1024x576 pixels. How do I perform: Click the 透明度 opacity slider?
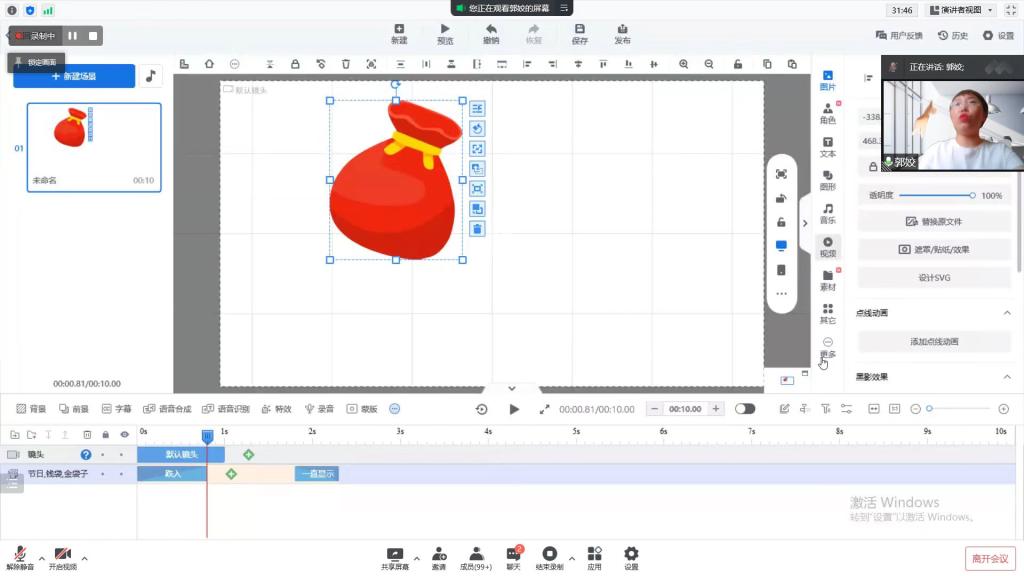(x=936, y=195)
